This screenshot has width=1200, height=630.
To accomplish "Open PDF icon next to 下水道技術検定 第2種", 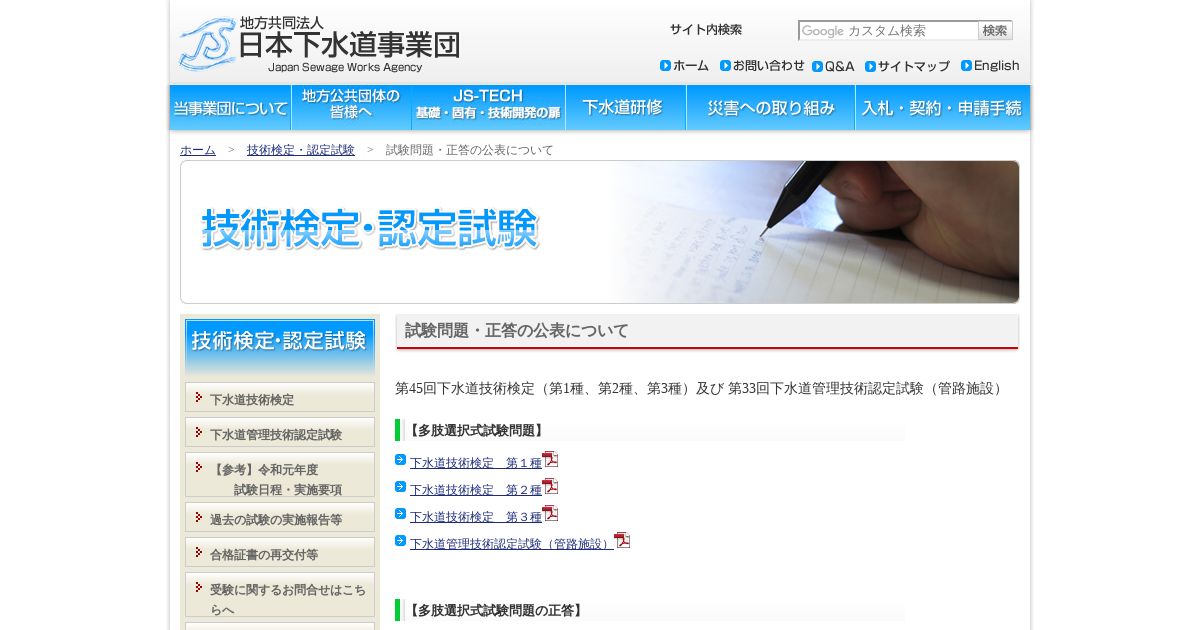I will [550, 486].
